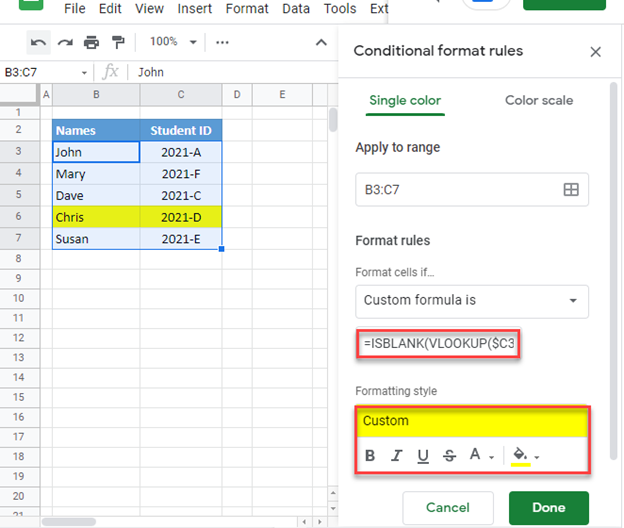Select cell Mary
This screenshot has width=624, height=528.
[x=96, y=174]
